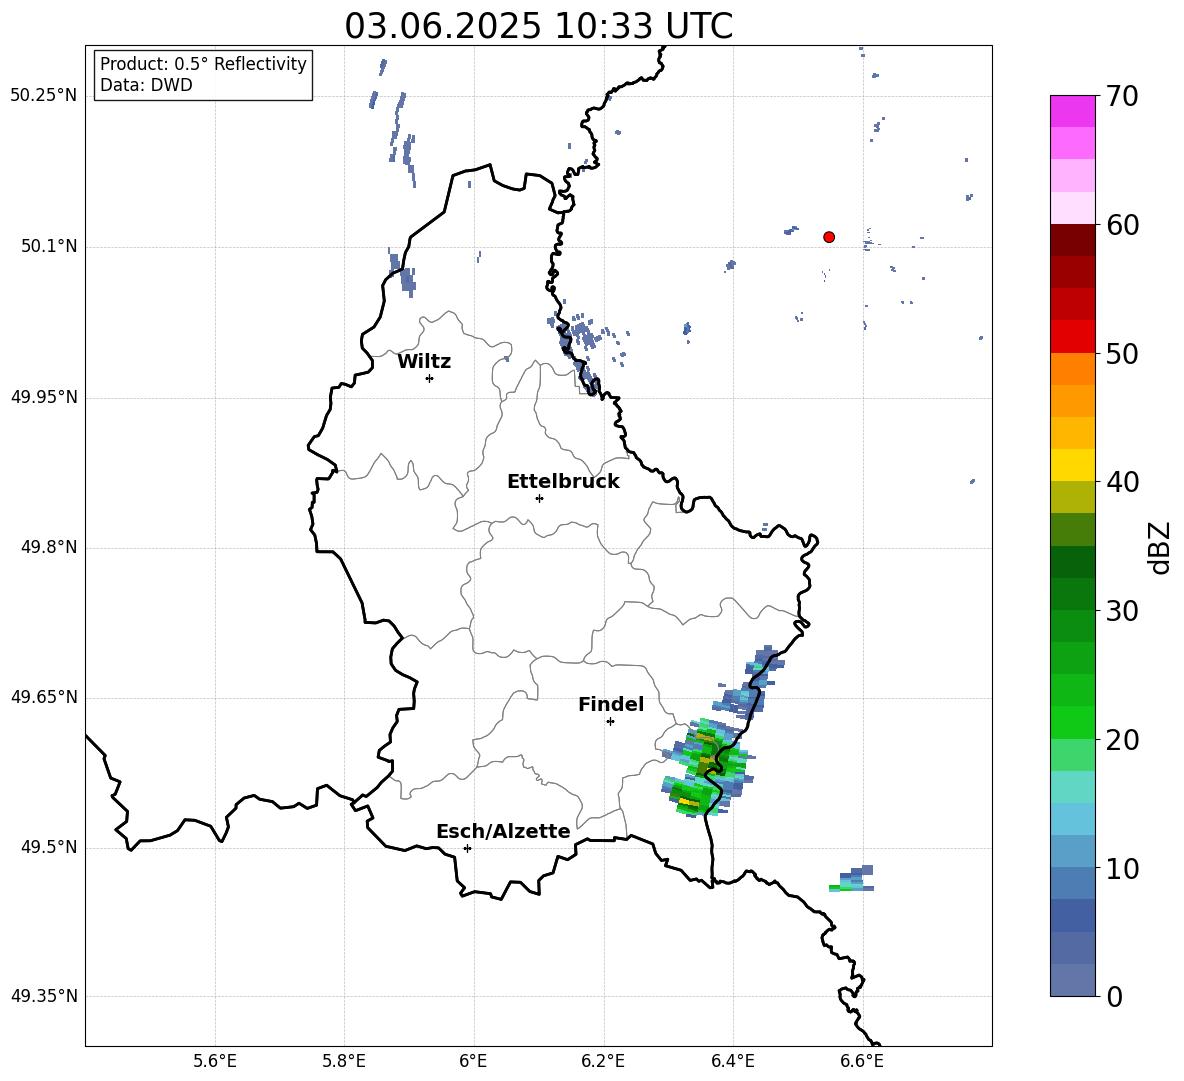Click the colorbar value 20

[x=1123, y=740]
